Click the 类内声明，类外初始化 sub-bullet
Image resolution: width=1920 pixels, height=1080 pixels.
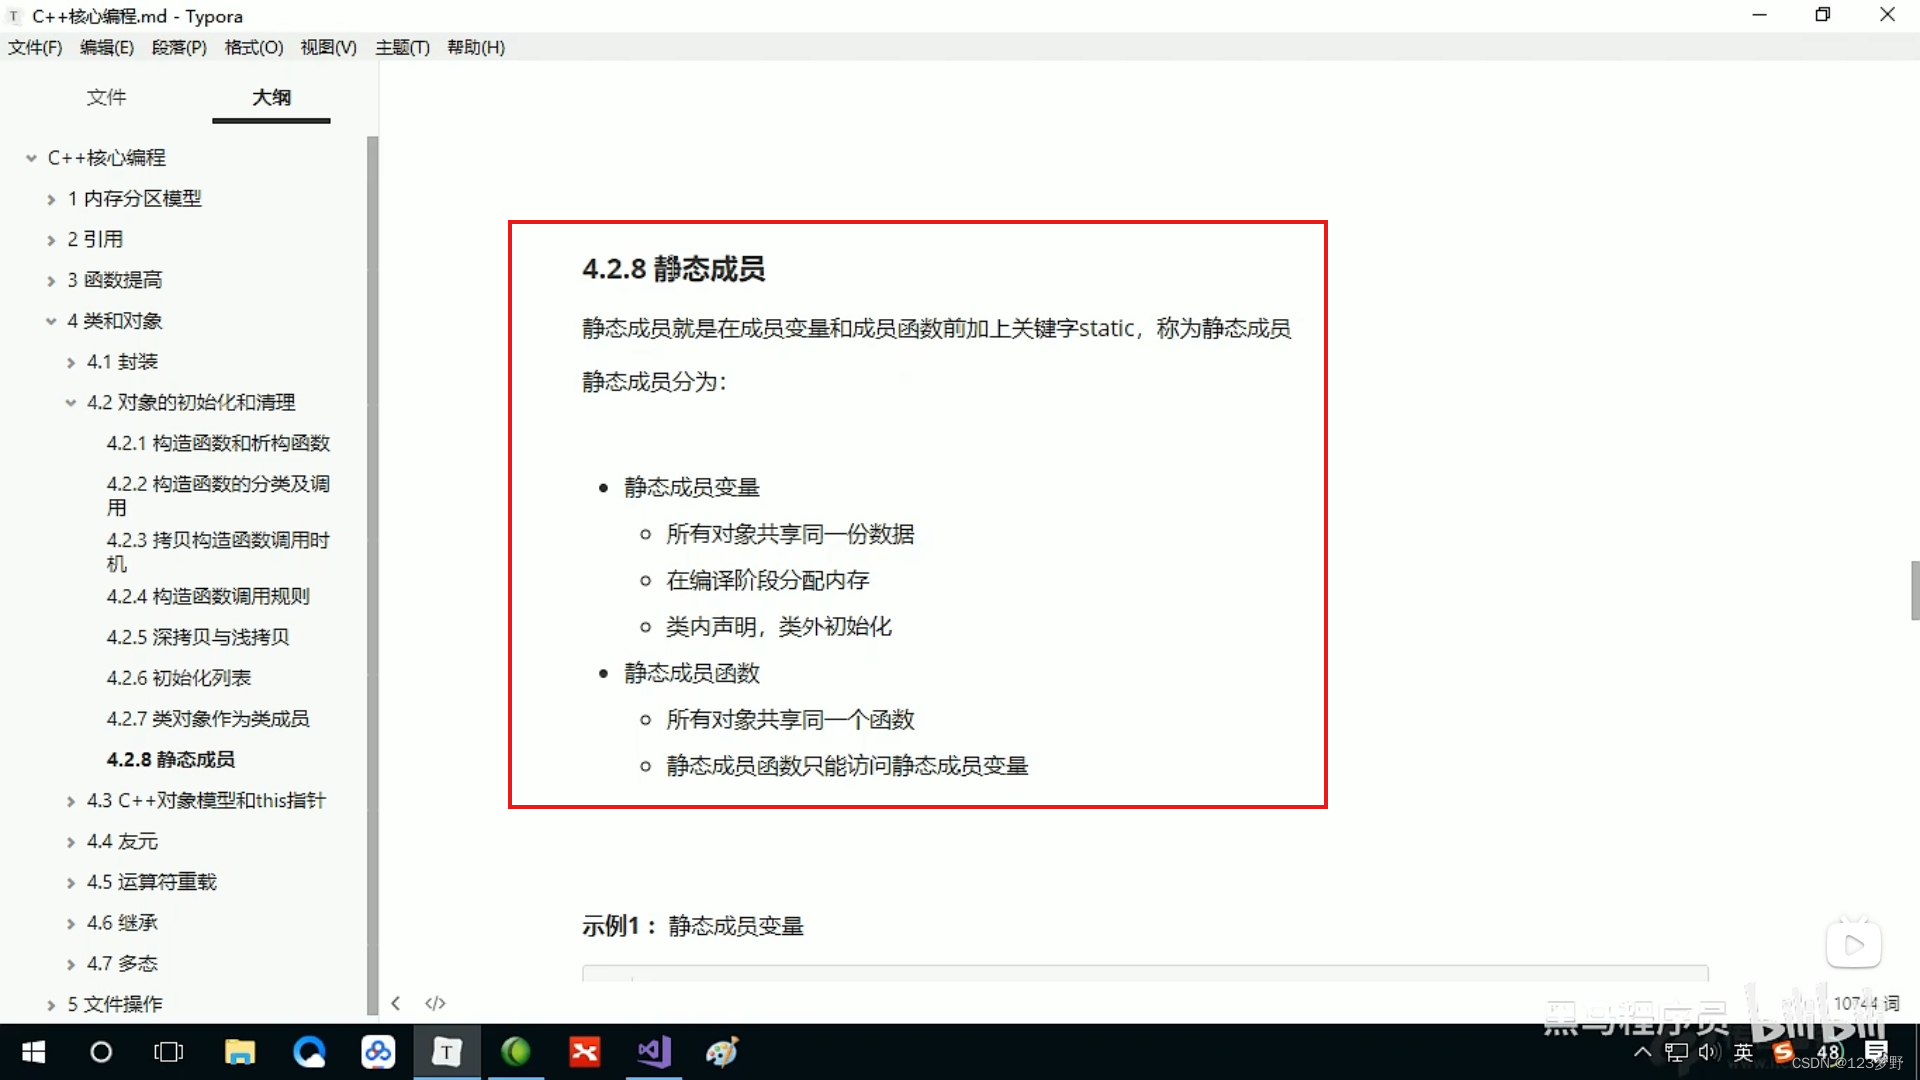click(x=779, y=627)
